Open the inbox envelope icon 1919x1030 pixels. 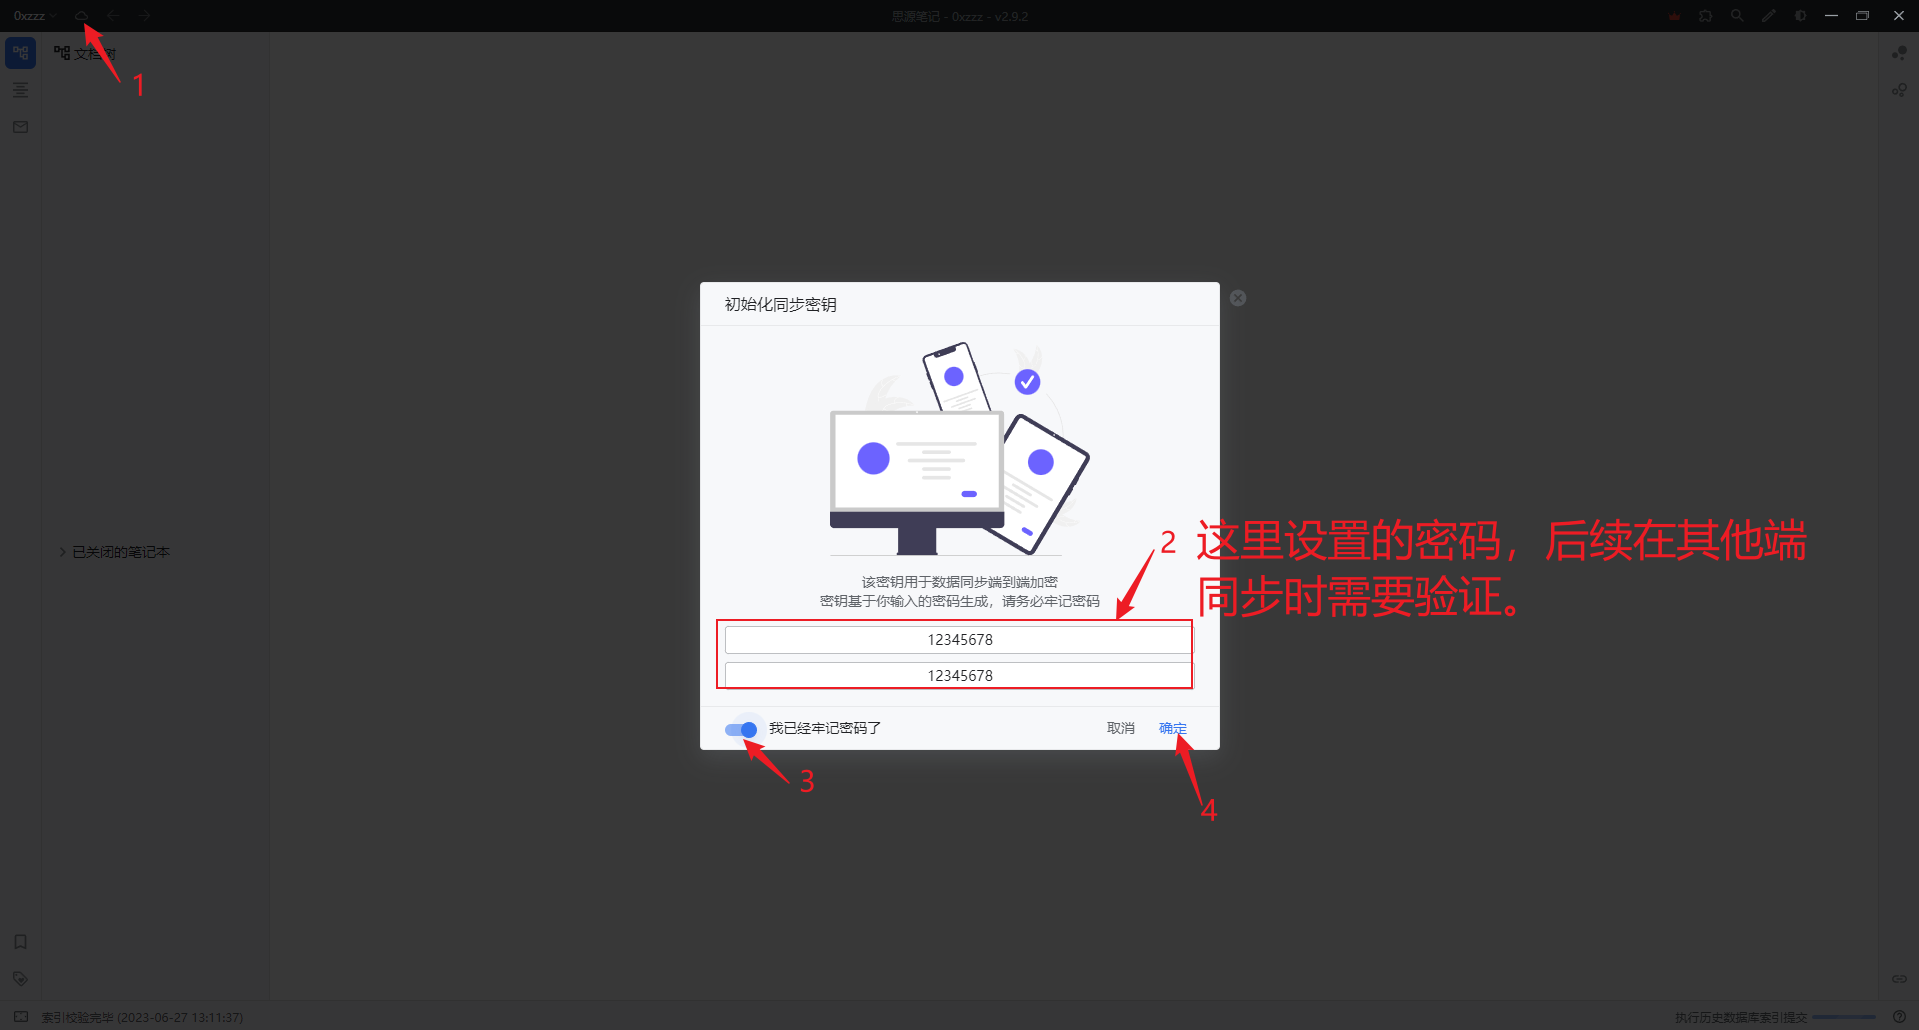point(20,127)
